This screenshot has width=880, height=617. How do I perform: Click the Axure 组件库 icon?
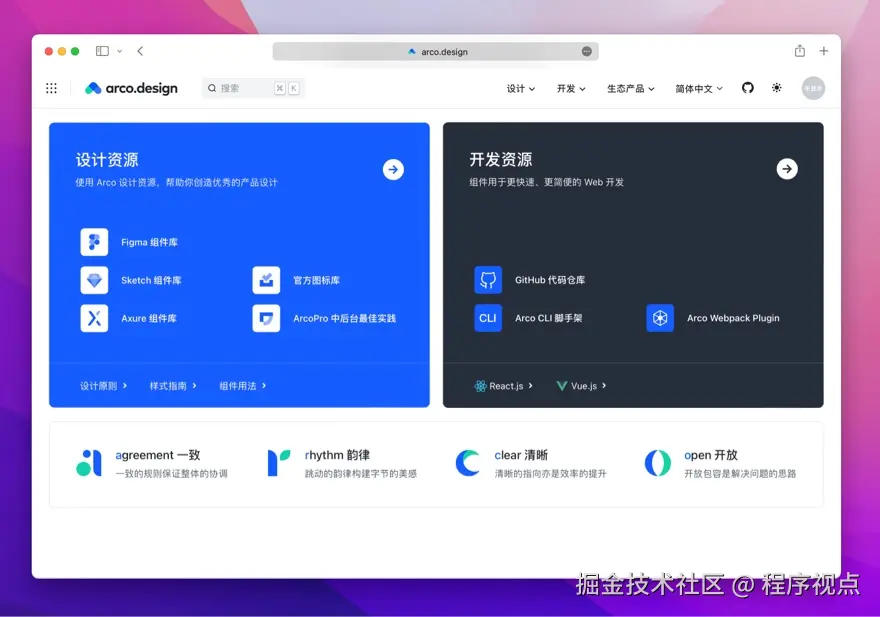[x=94, y=318]
